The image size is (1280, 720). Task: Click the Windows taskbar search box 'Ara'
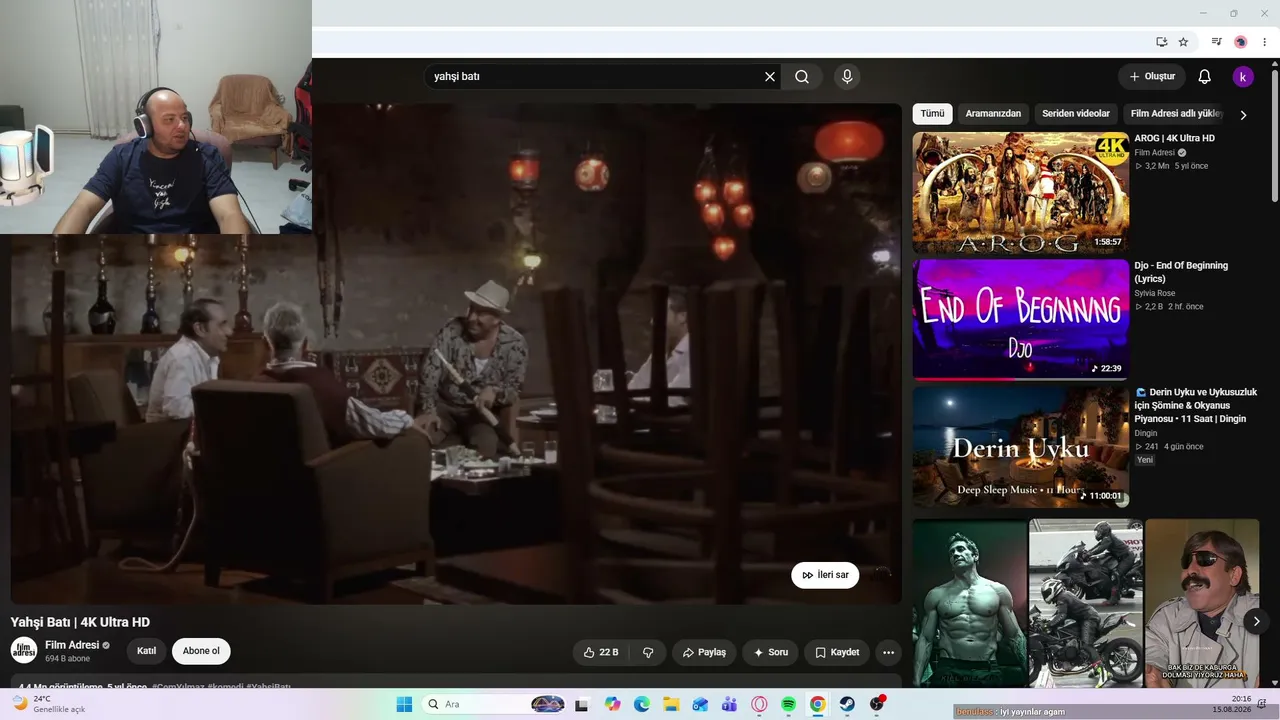point(494,704)
